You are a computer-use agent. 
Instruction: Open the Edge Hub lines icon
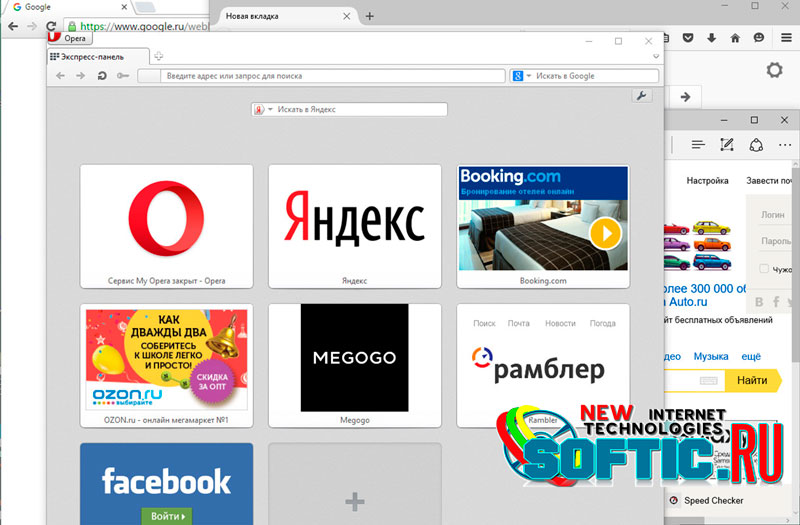click(698, 145)
